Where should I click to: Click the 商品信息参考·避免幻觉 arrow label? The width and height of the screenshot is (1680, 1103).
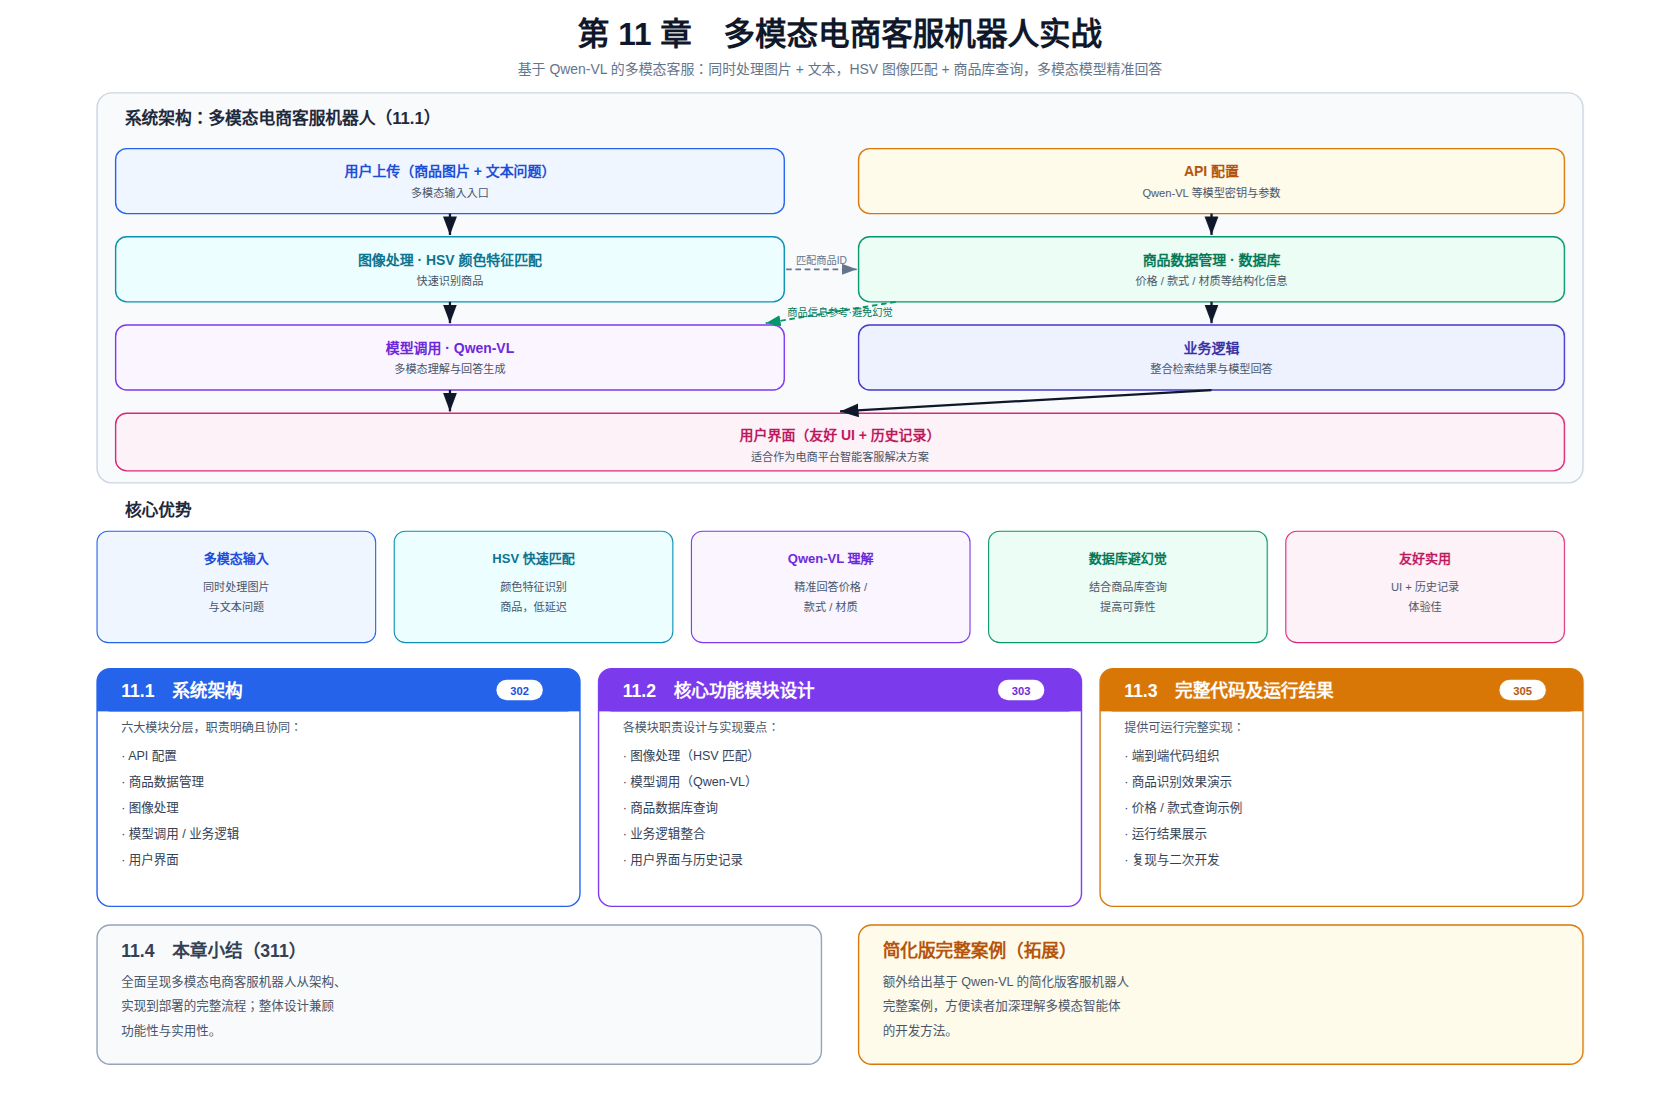840,312
